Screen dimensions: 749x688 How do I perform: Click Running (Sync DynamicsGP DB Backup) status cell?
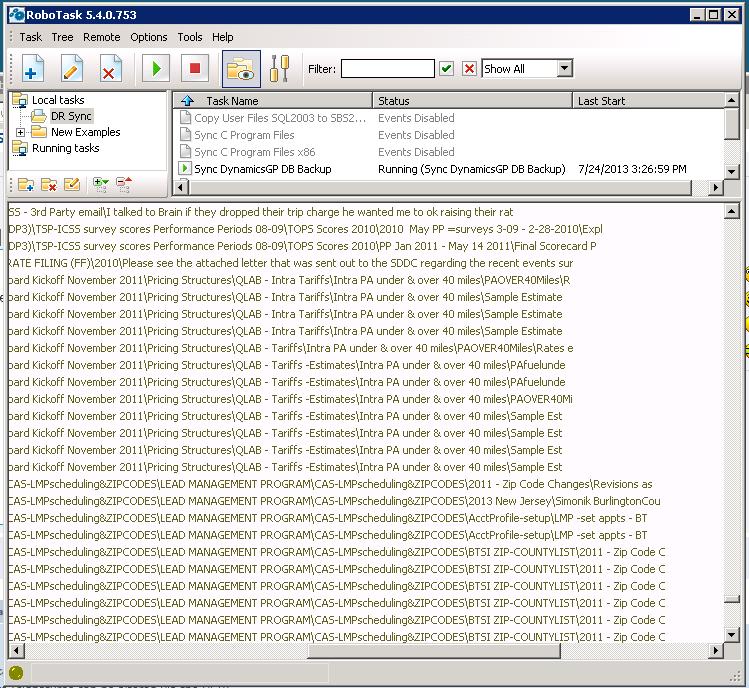point(471,169)
